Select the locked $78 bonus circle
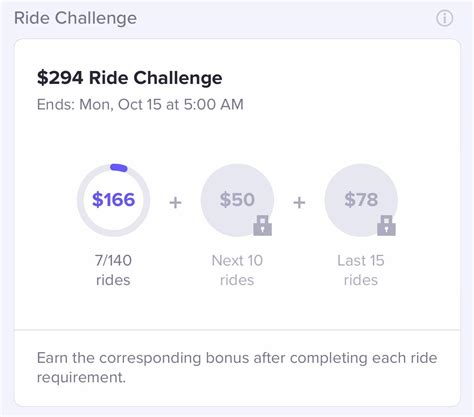 pyautogui.click(x=361, y=200)
